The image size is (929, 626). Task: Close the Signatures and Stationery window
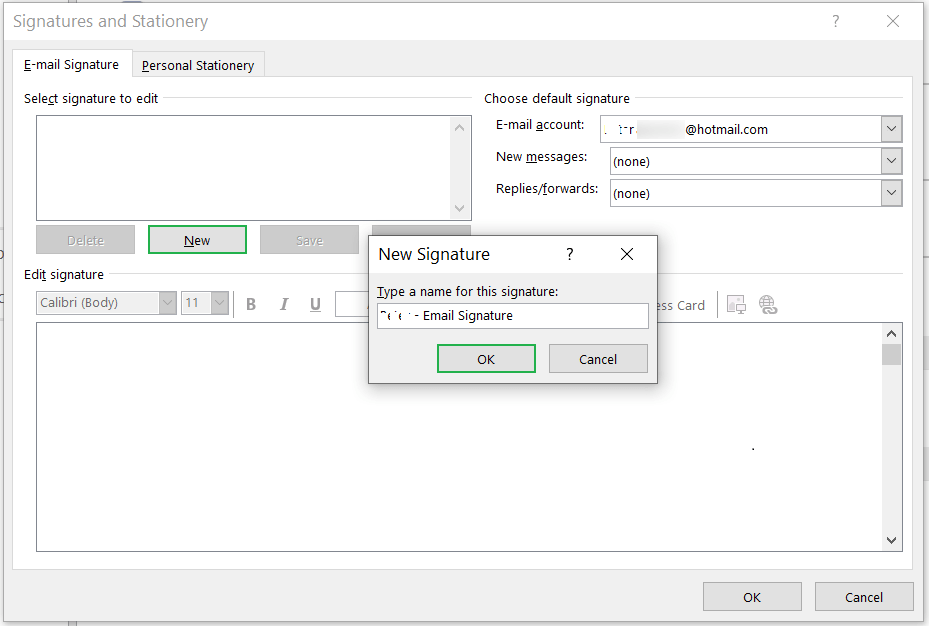(893, 21)
